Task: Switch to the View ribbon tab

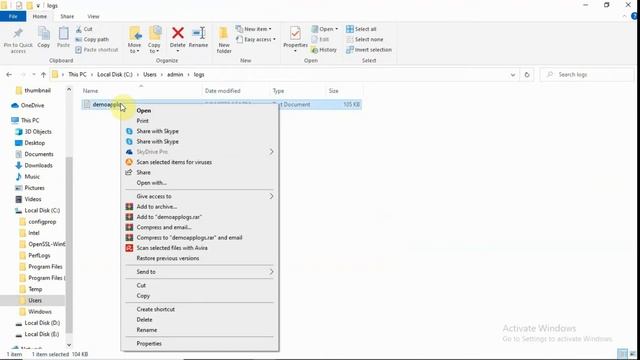Action: point(93,16)
